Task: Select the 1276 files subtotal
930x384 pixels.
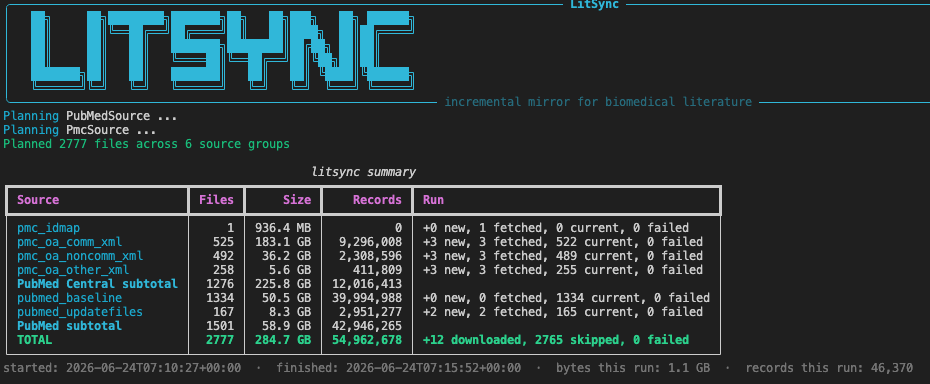Action: pyautogui.click(x=220, y=284)
